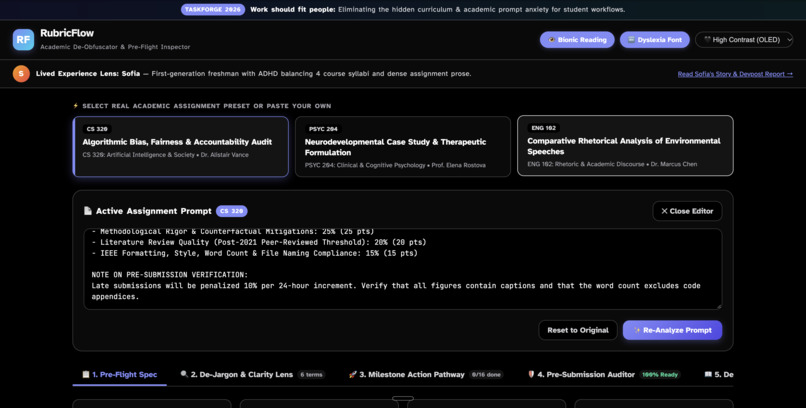The image size is (806, 408).
Task: Click the Late submissions will be penalized sentence
Action: pos(224,286)
